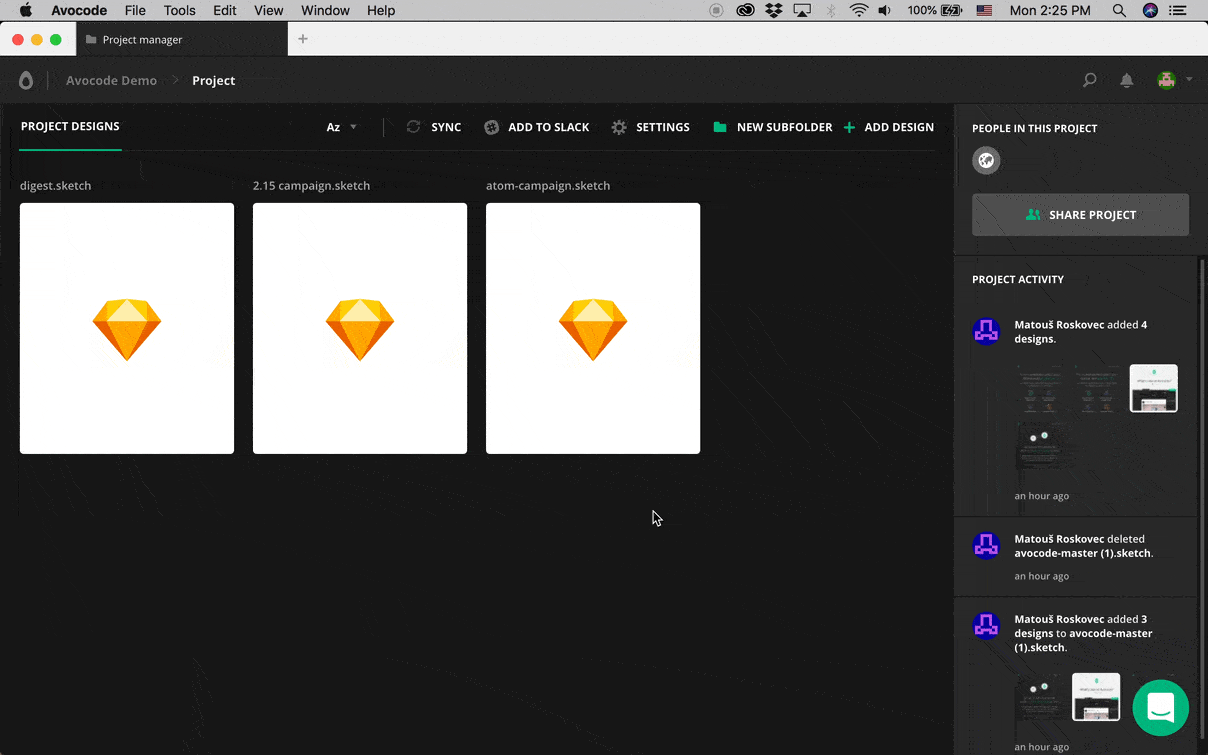Open the Tools menu

(x=180, y=10)
